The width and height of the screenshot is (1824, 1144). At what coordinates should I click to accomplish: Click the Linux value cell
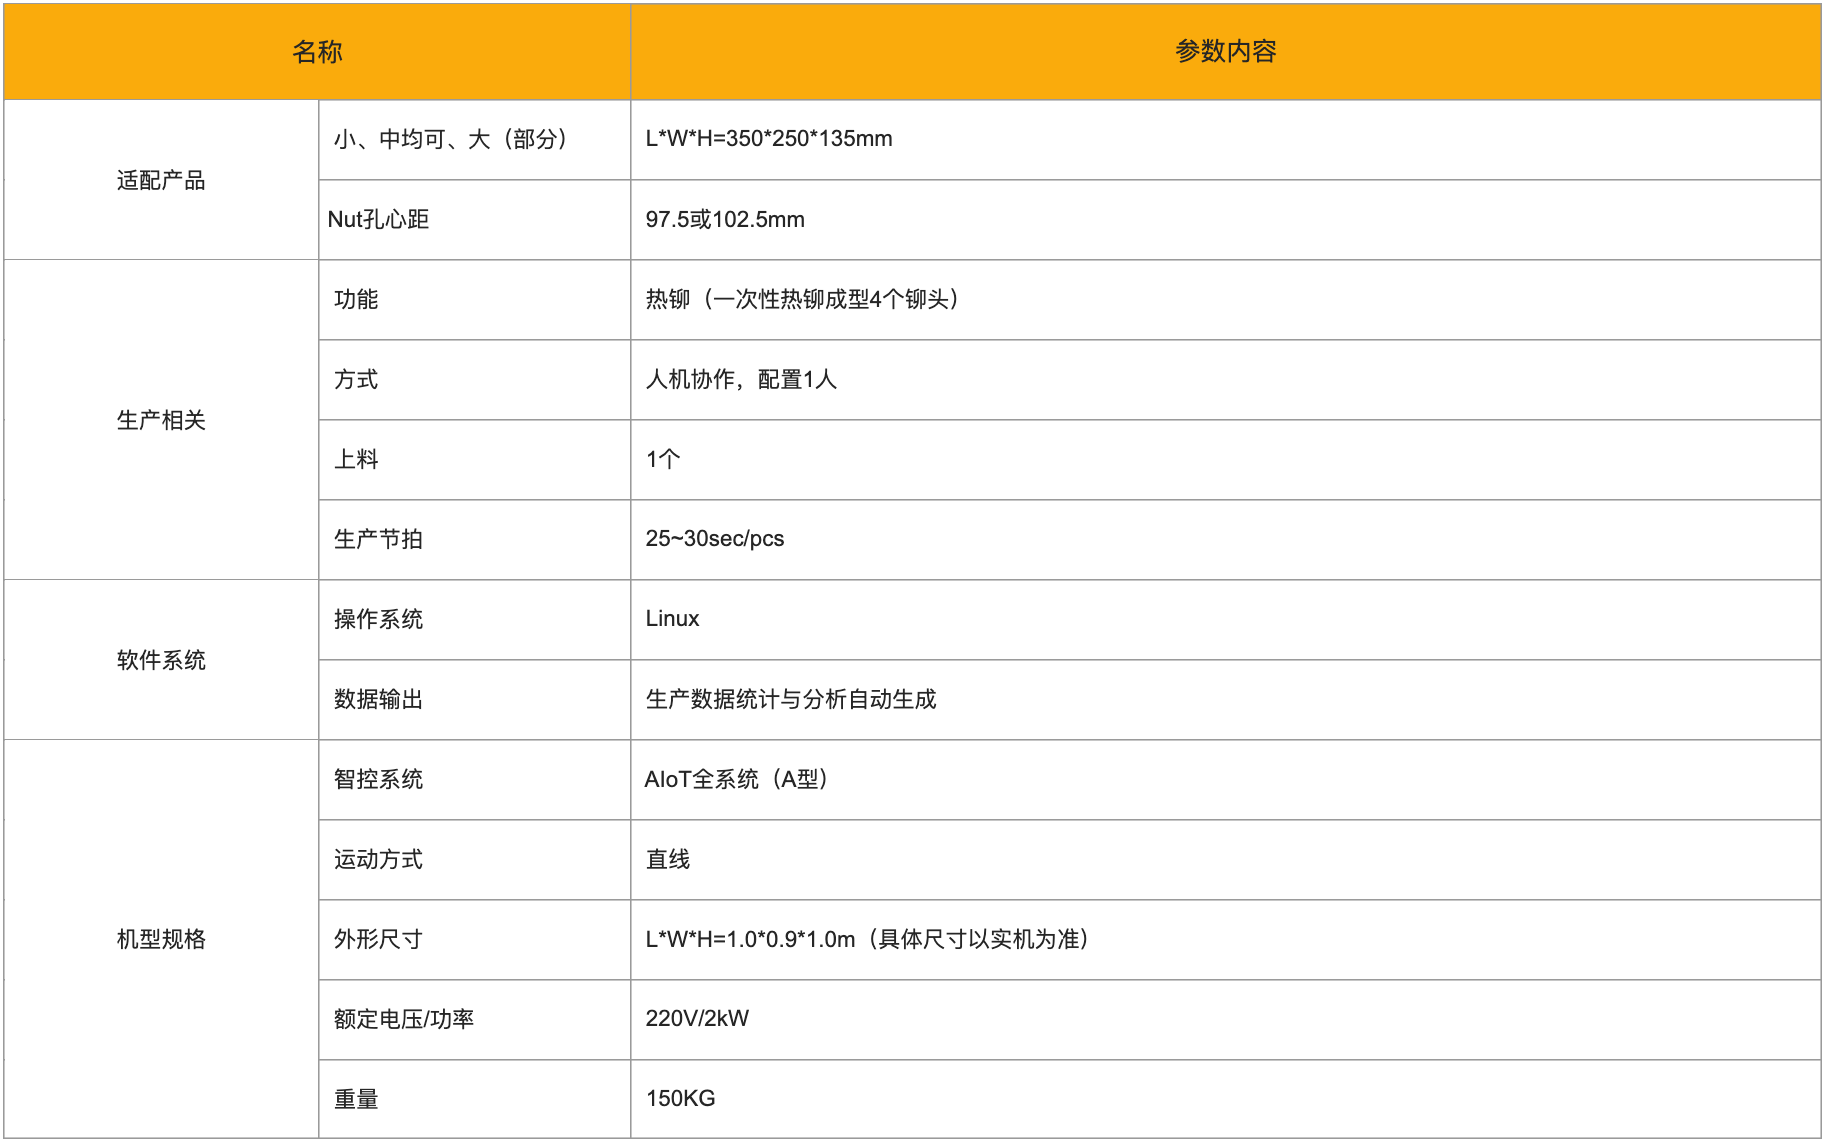coord(672,619)
